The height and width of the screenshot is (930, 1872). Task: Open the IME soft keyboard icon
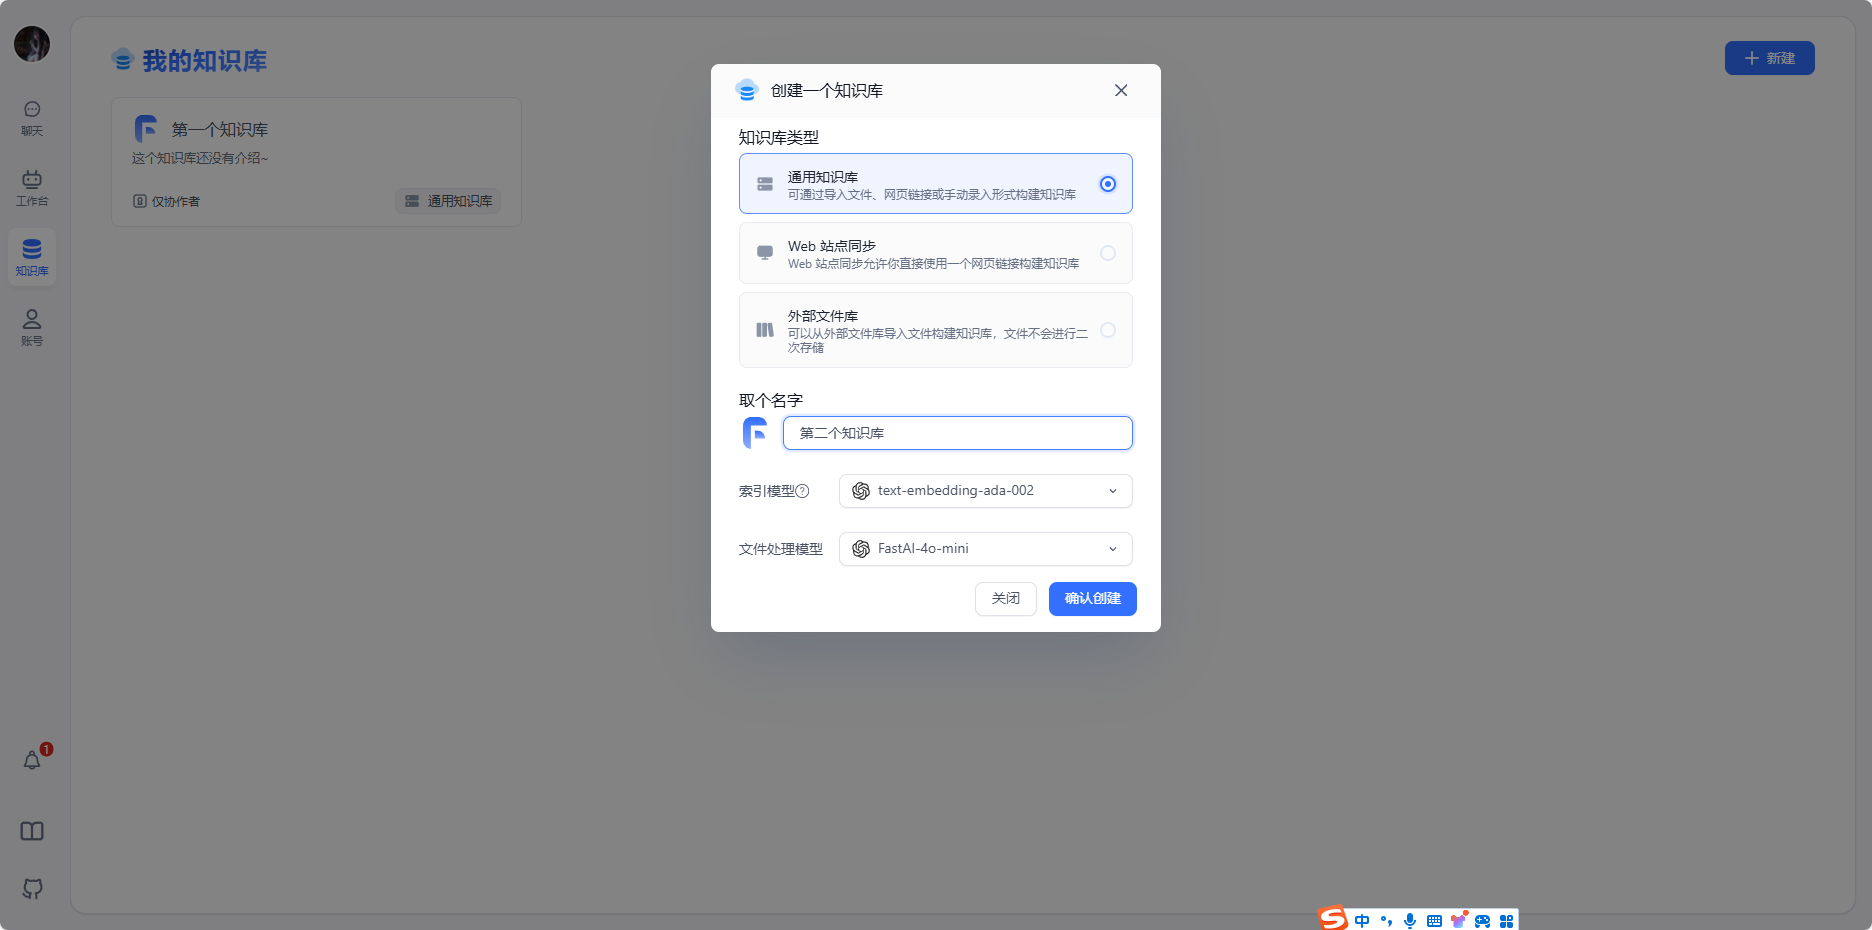[1434, 921]
